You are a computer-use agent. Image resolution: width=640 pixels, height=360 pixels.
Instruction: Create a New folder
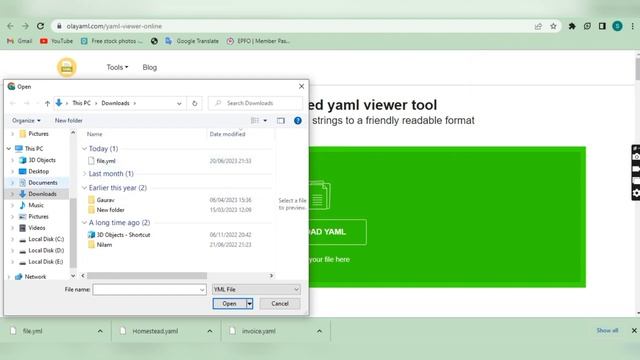tap(69, 120)
